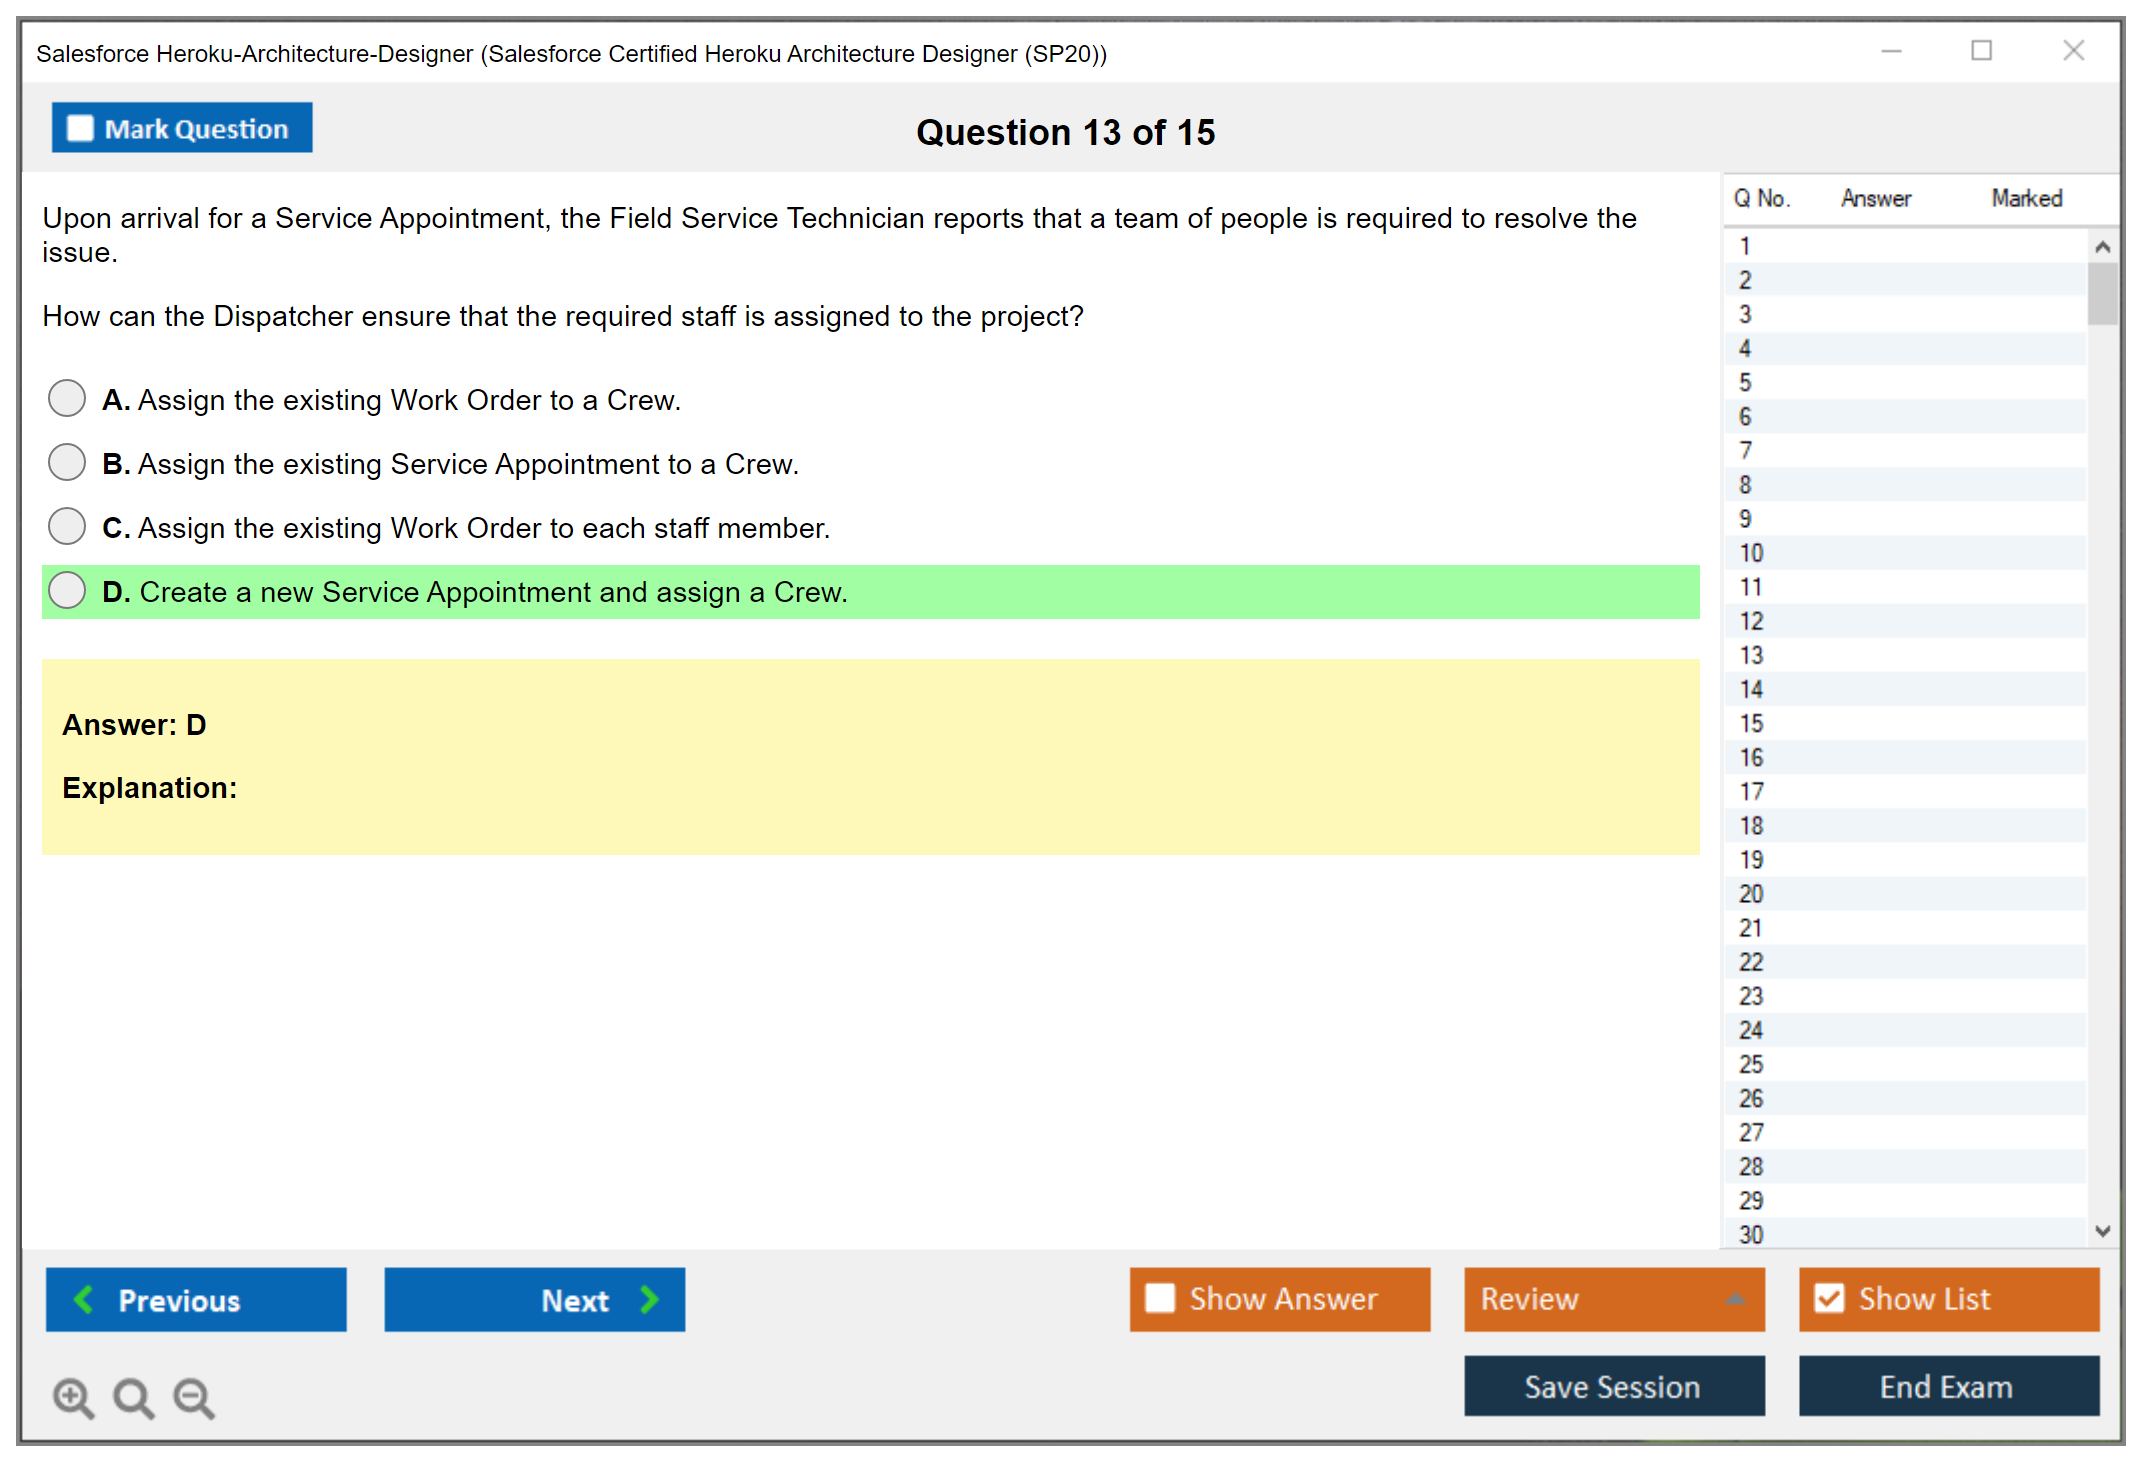Viewport: 2150px width, 1470px height.
Task: Toggle the Mark Question checkbox
Action: pos(80,129)
